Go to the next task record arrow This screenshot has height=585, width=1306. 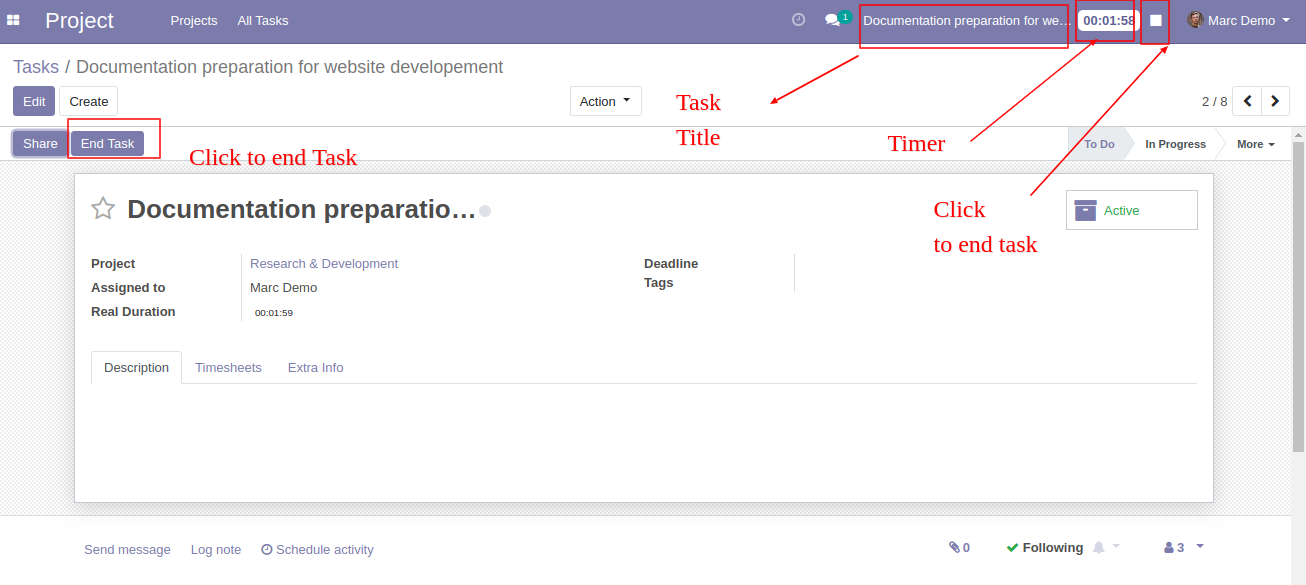click(x=1275, y=101)
